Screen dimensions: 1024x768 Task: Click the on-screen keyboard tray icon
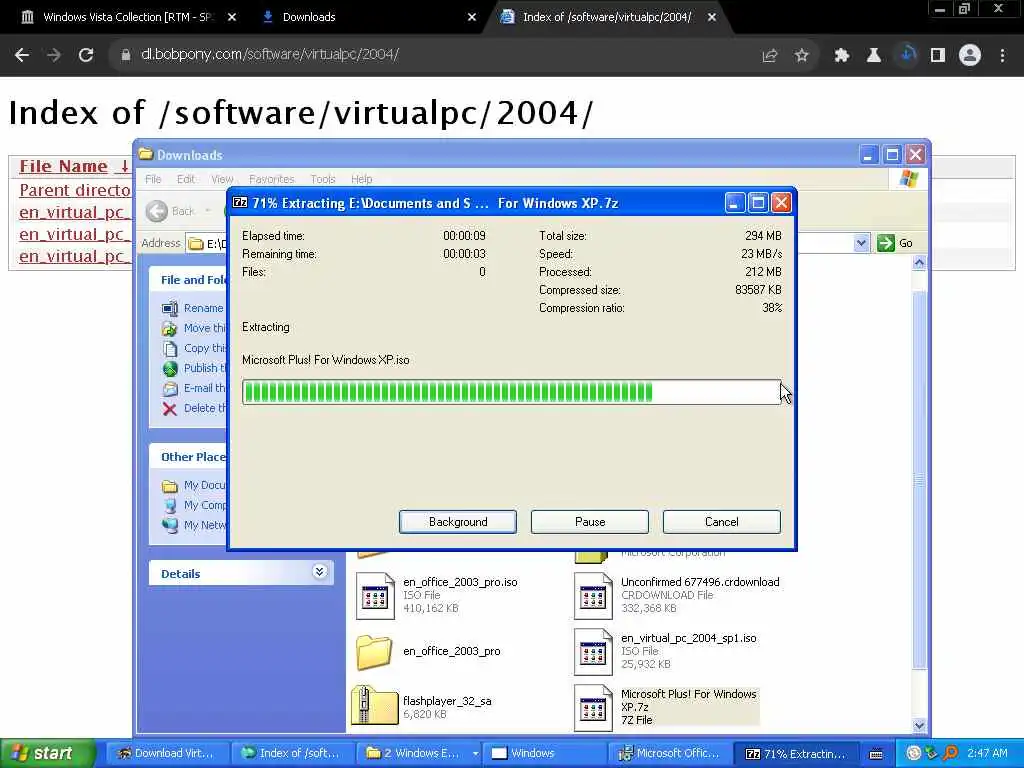tap(876, 754)
